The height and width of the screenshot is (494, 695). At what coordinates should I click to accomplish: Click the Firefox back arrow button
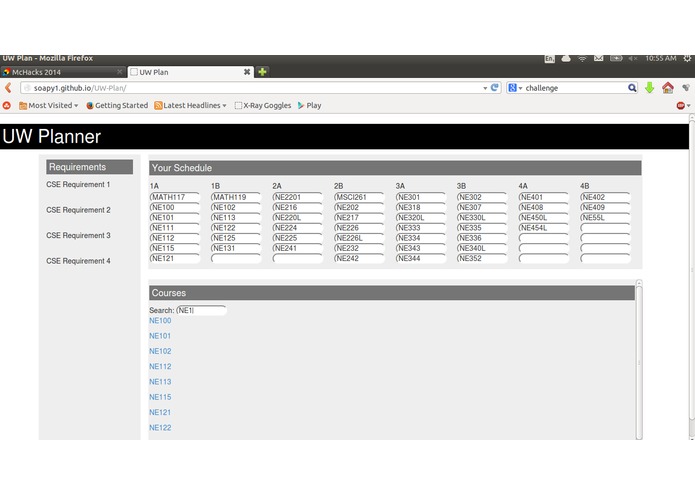pyautogui.click(x=8, y=88)
